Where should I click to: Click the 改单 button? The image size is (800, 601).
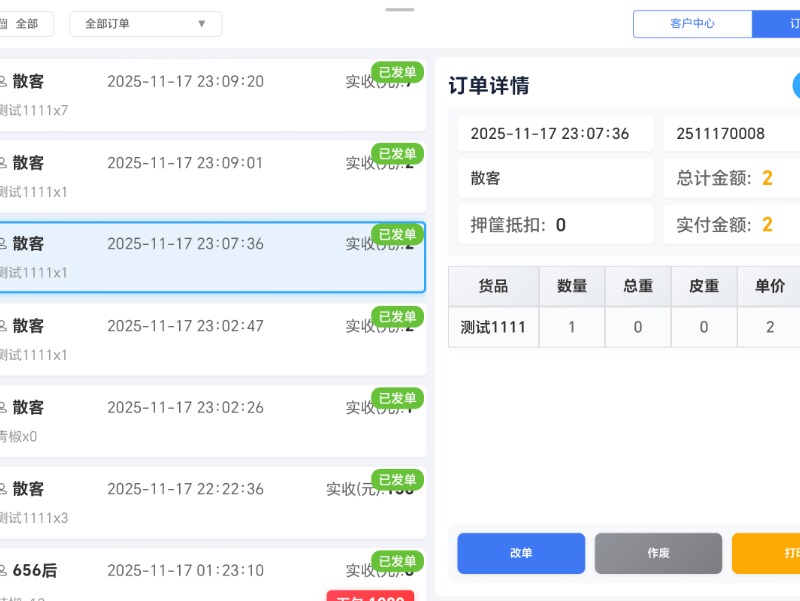point(520,553)
